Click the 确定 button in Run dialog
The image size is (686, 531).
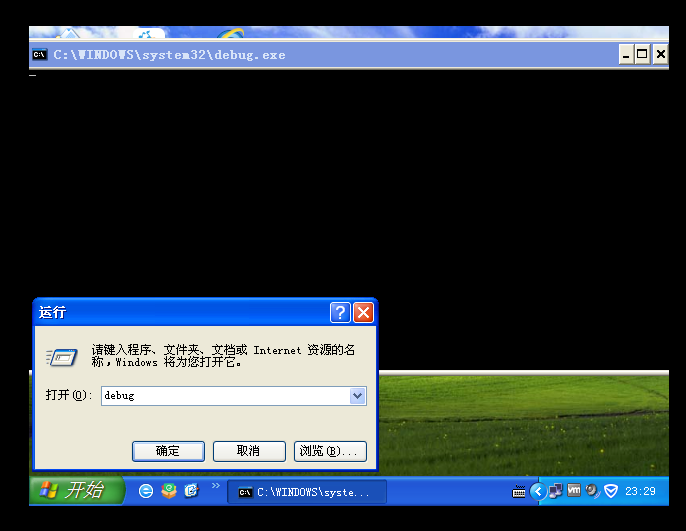point(168,451)
